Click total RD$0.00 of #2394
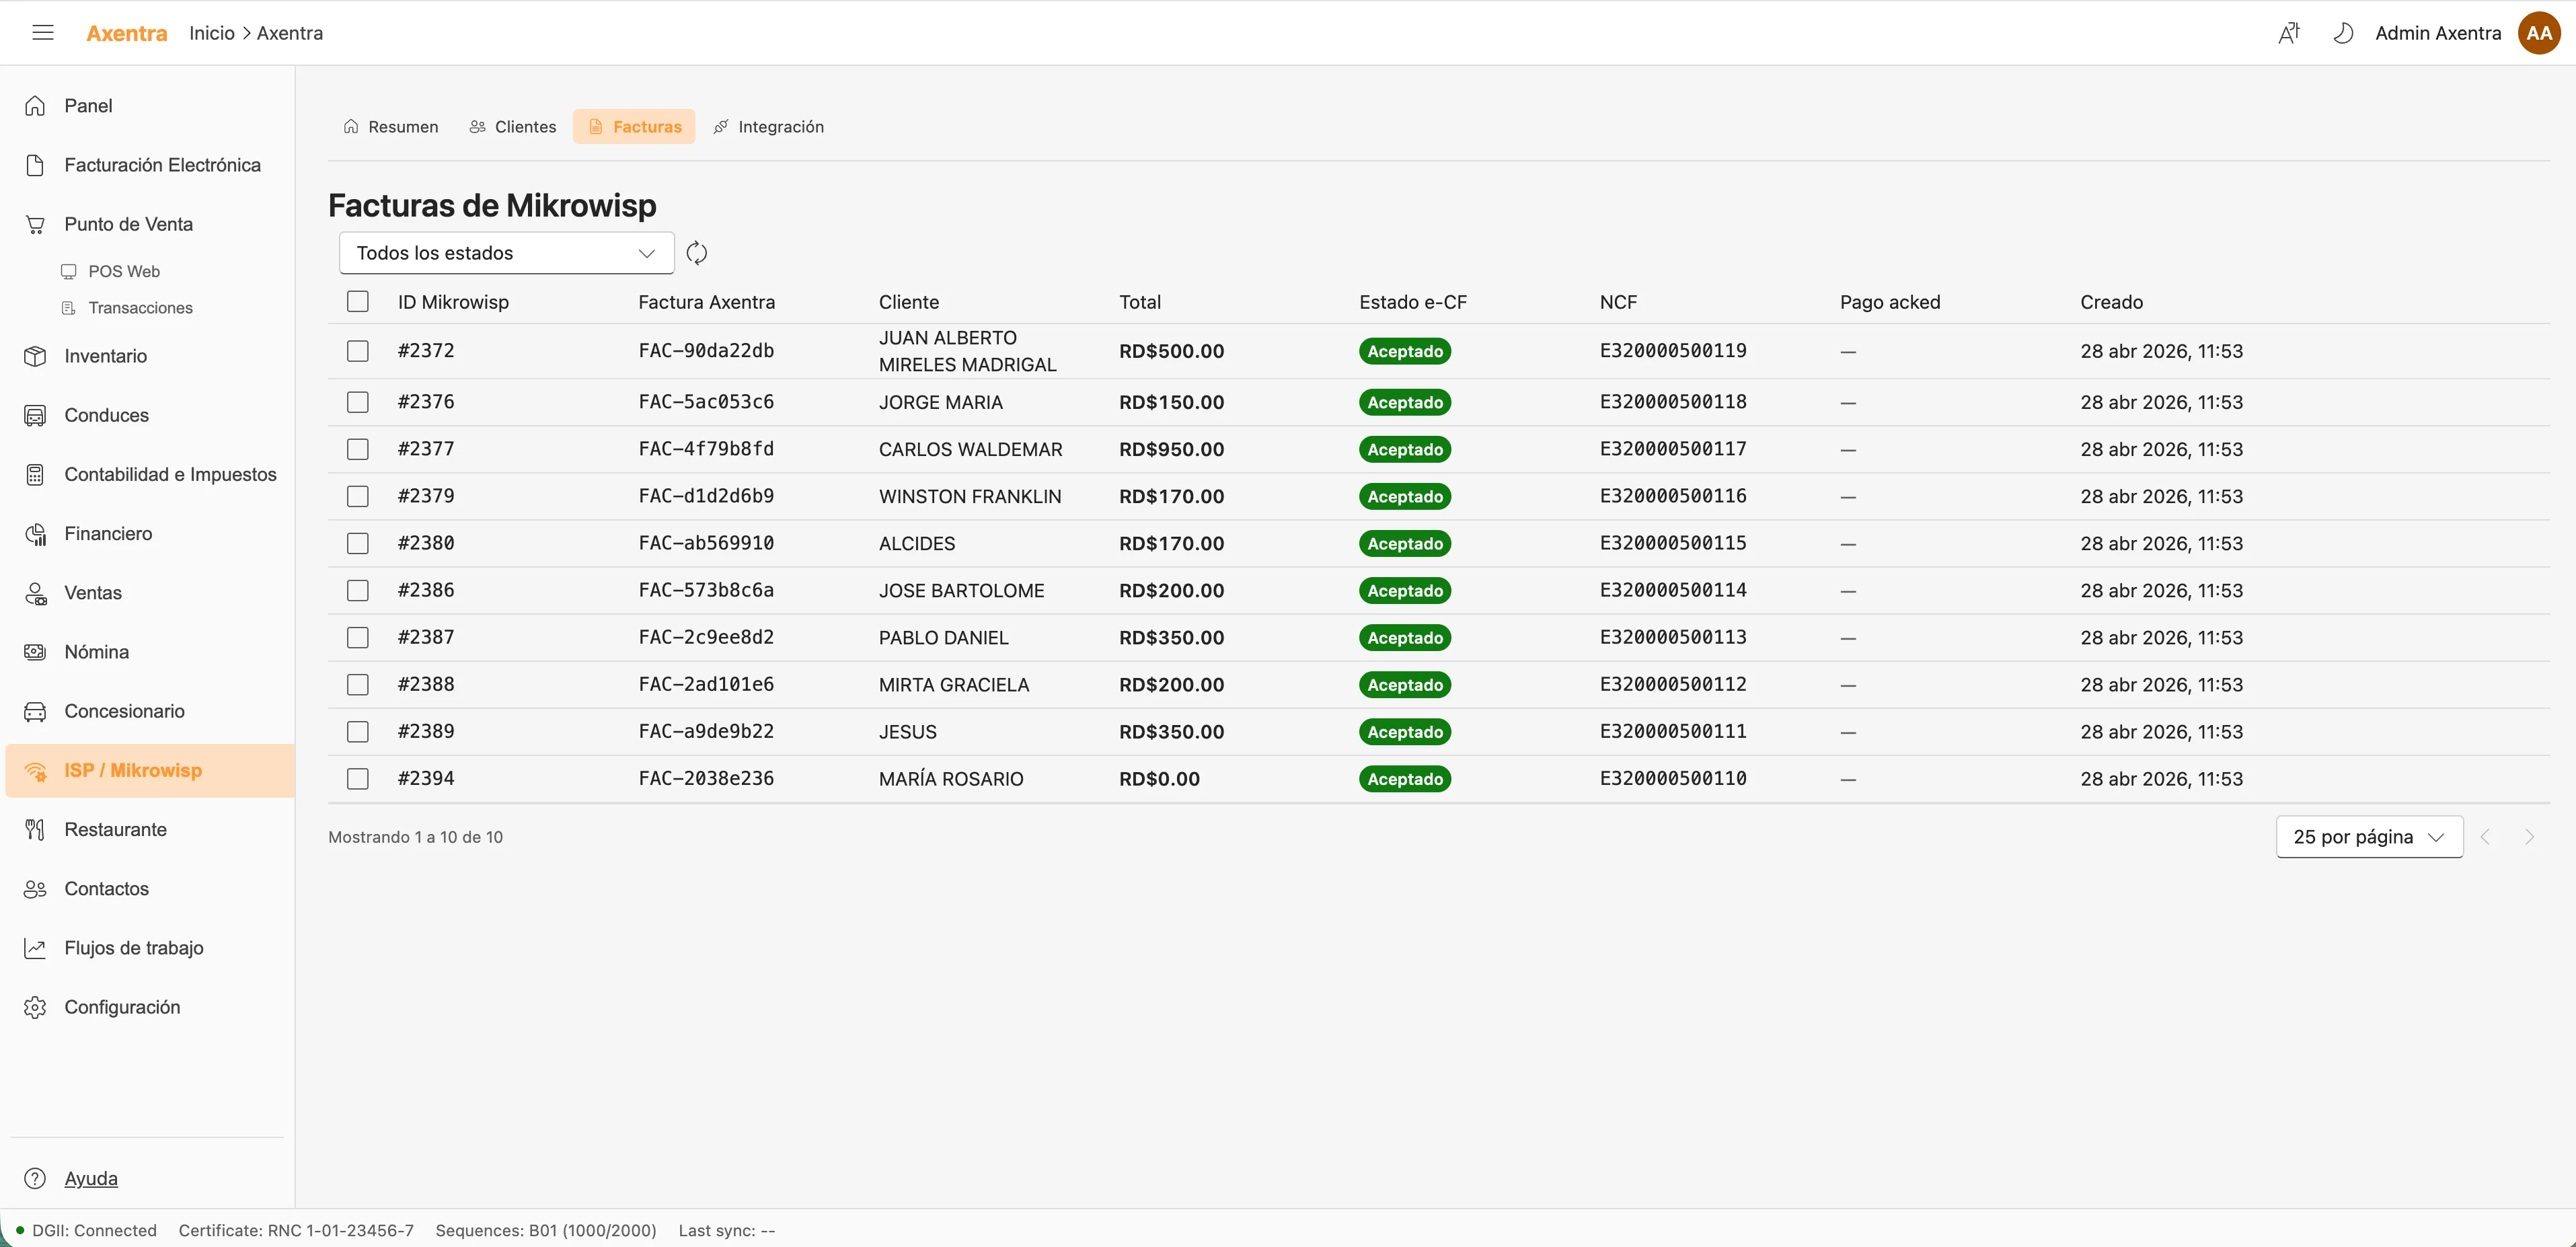Viewport: 2576px width, 1247px height. click(x=1159, y=779)
